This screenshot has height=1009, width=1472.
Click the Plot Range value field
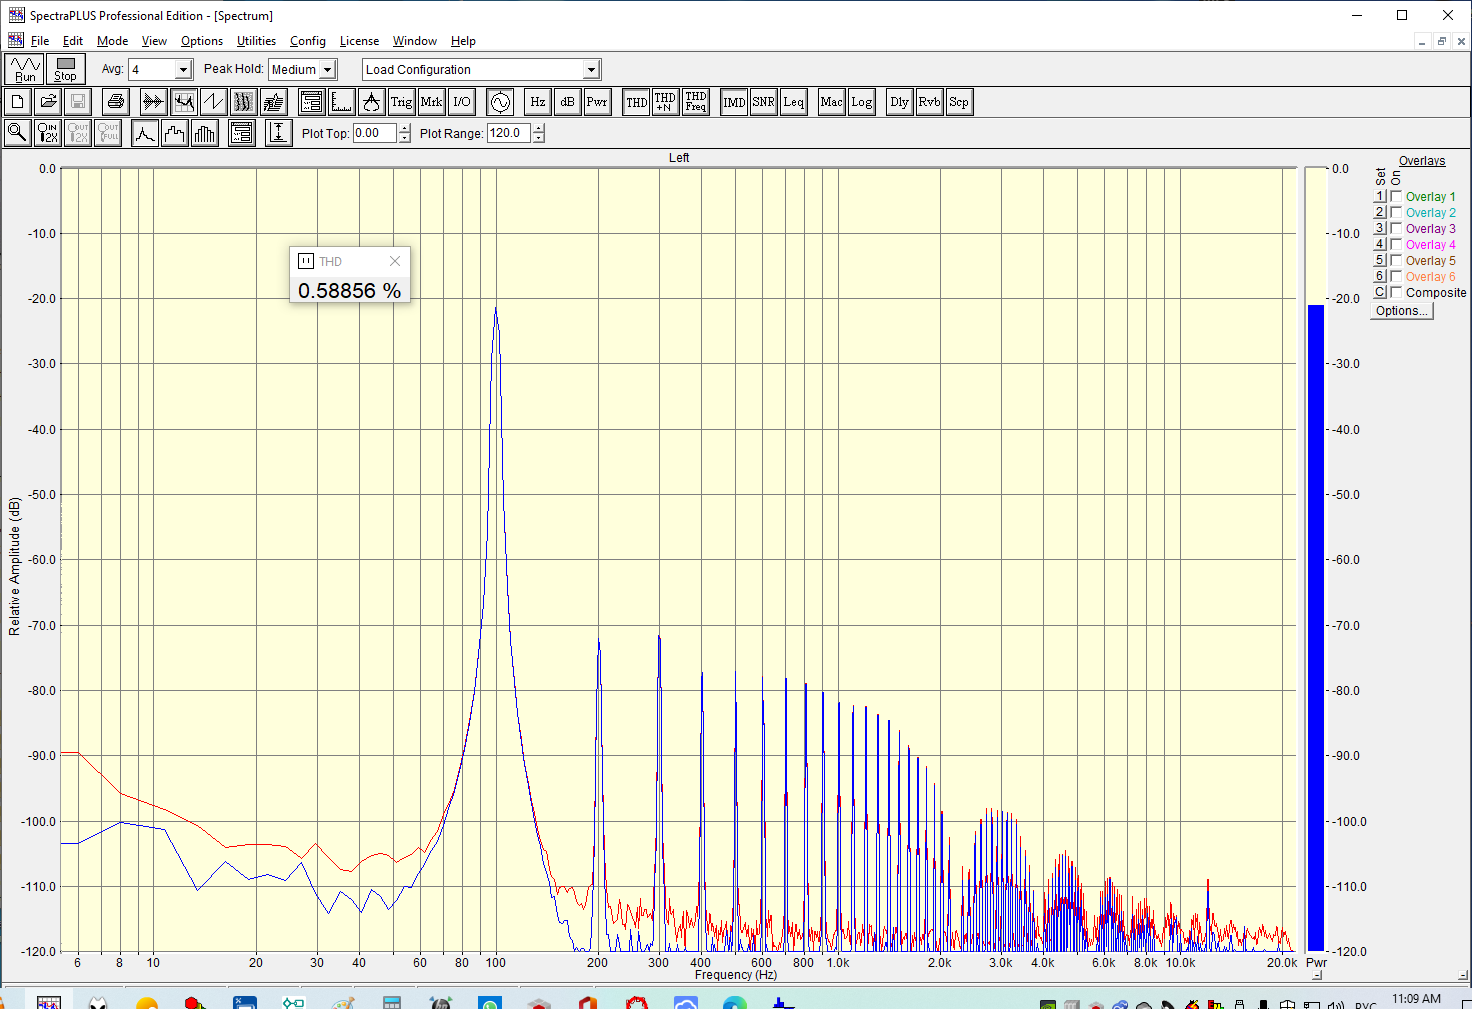click(x=509, y=133)
